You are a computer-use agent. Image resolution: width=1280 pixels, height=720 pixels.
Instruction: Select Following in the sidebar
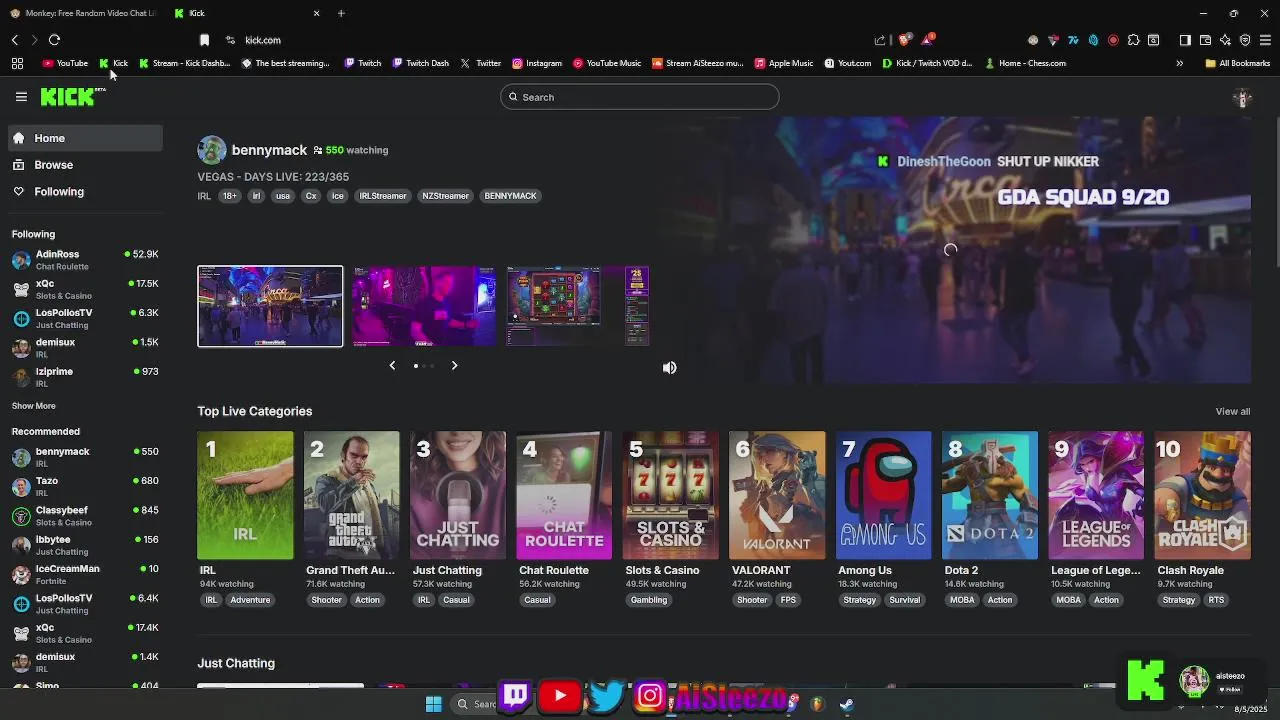point(85,191)
